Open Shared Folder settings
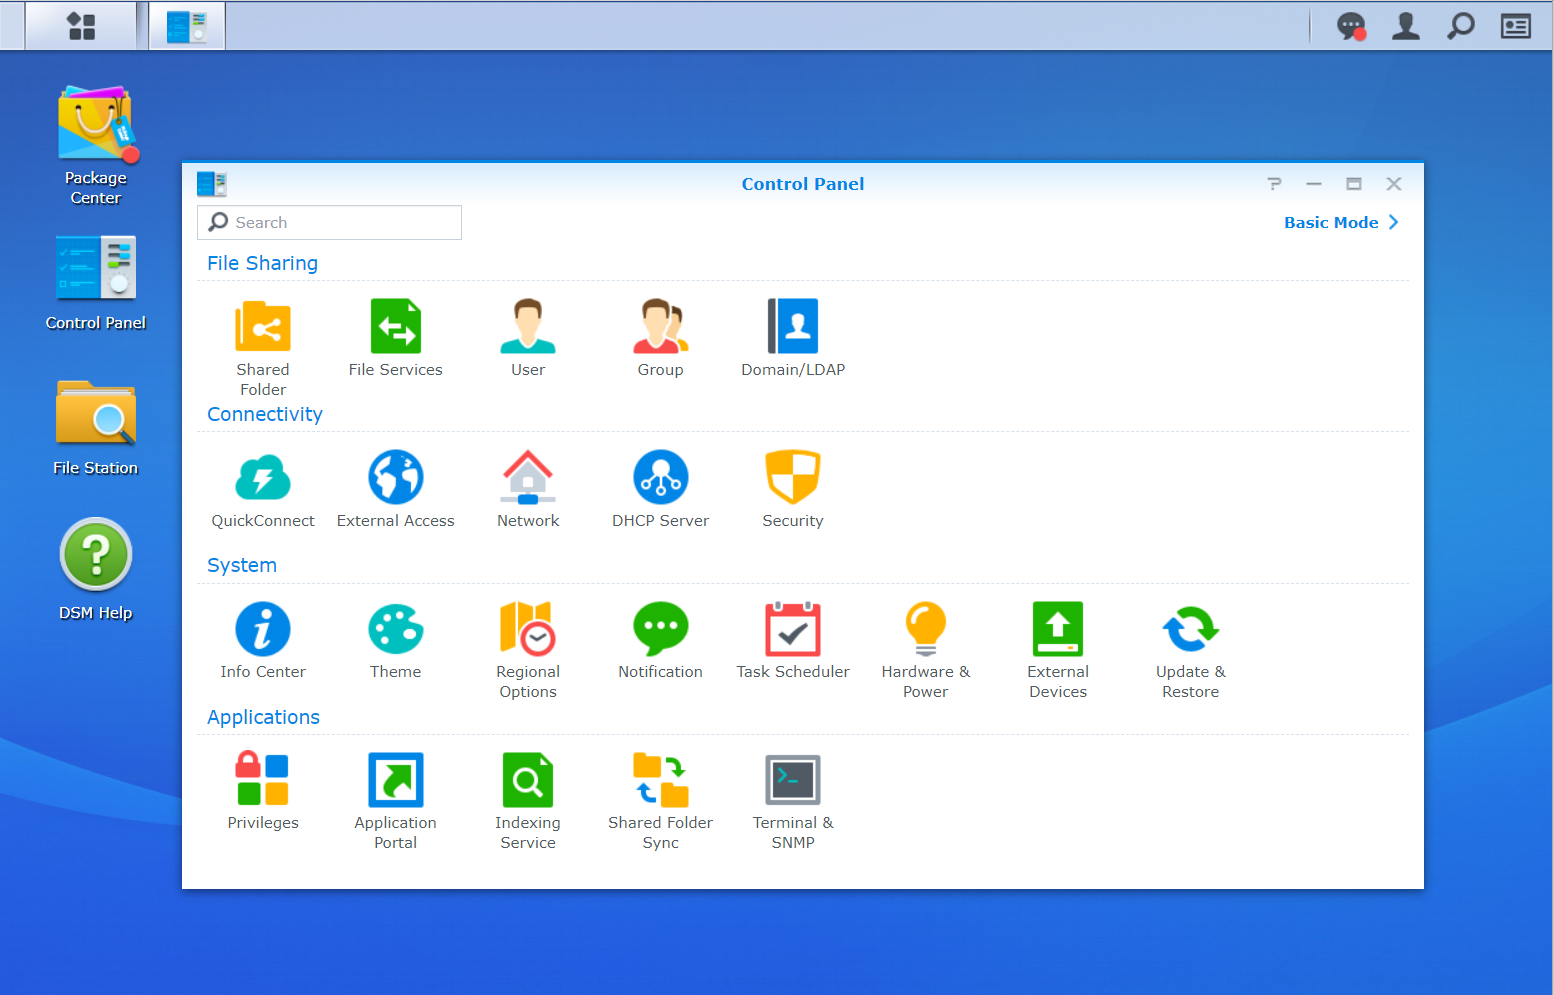The height and width of the screenshot is (995, 1554). tap(263, 326)
